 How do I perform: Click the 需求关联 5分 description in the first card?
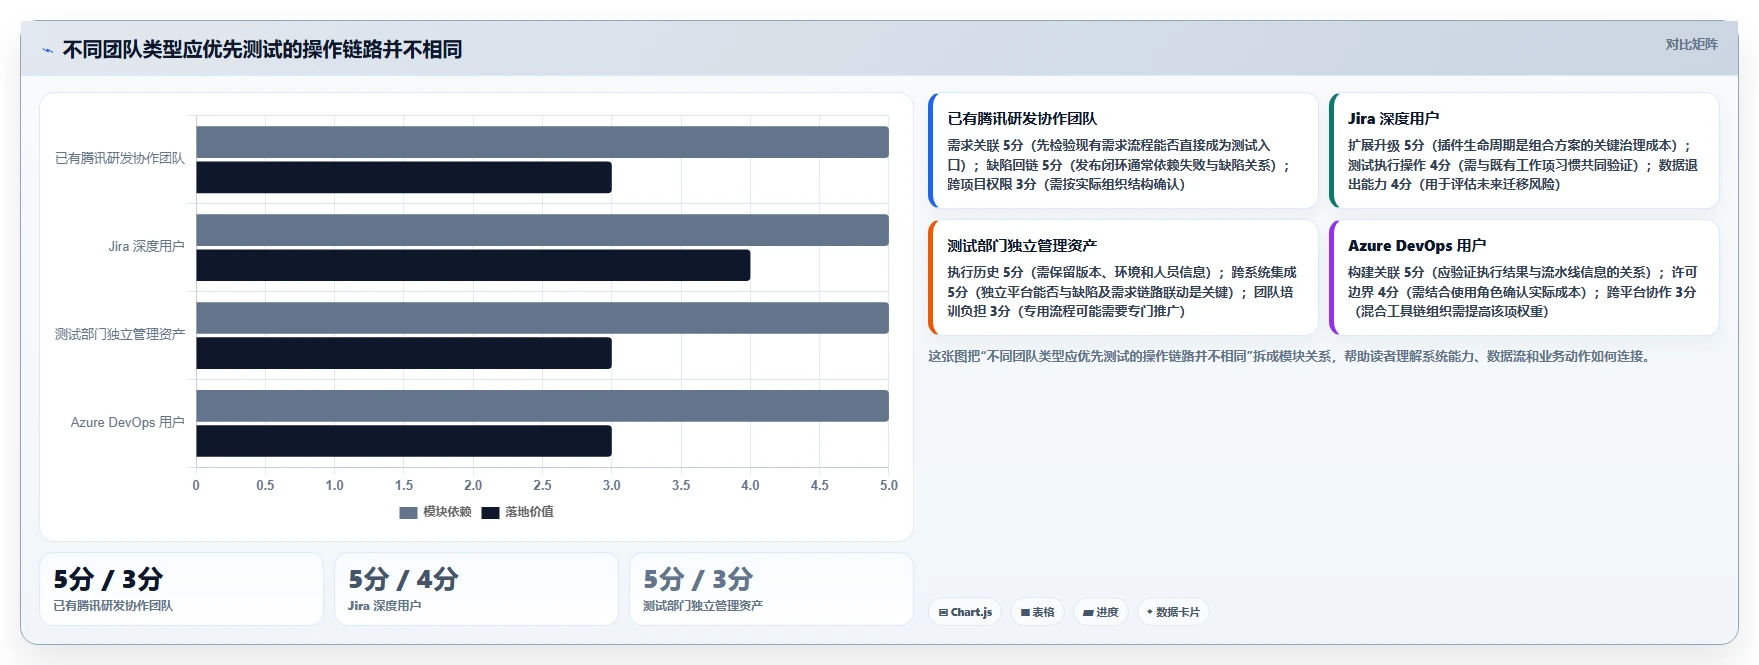click(x=1120, y=165)
